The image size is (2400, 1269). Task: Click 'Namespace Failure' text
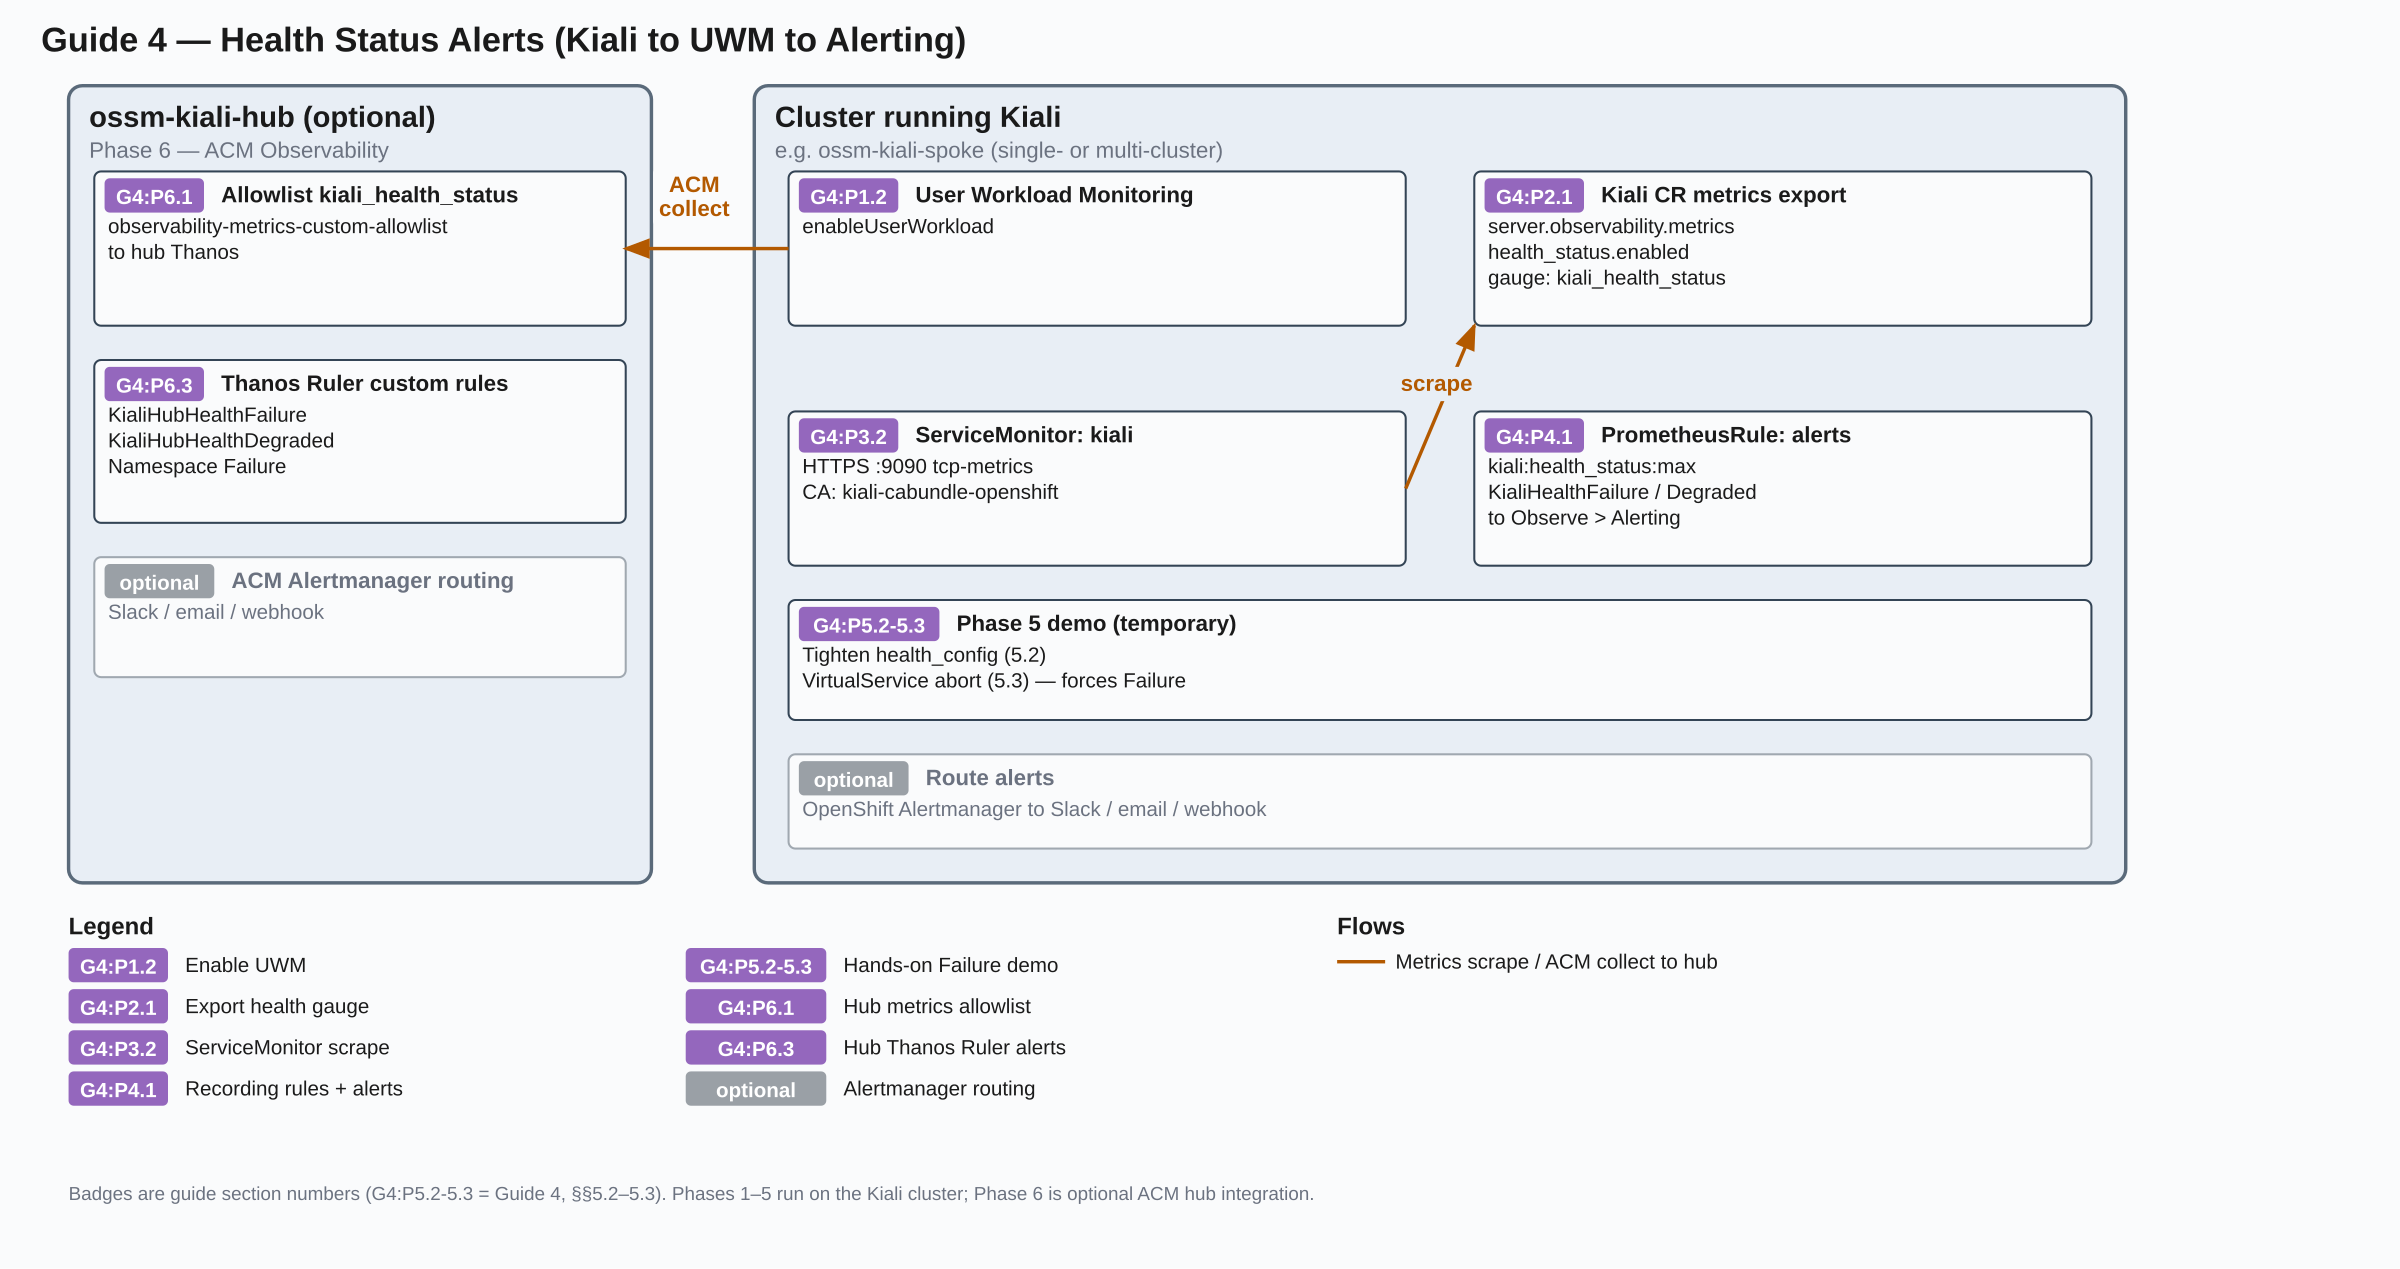(197, 467)
